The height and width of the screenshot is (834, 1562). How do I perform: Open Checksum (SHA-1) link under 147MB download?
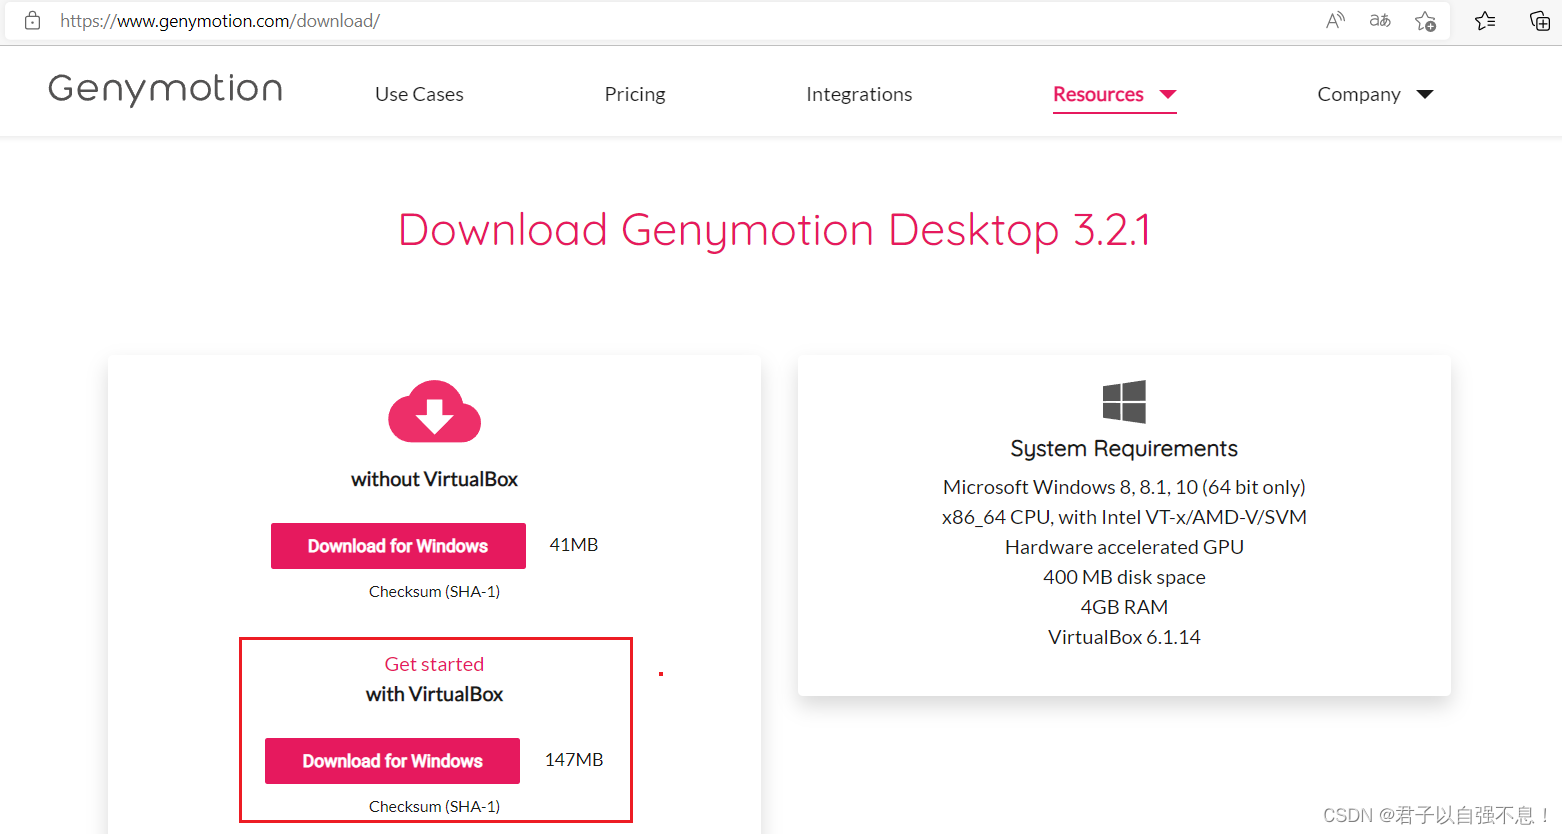pyautogui.click(x=434, y=807)
